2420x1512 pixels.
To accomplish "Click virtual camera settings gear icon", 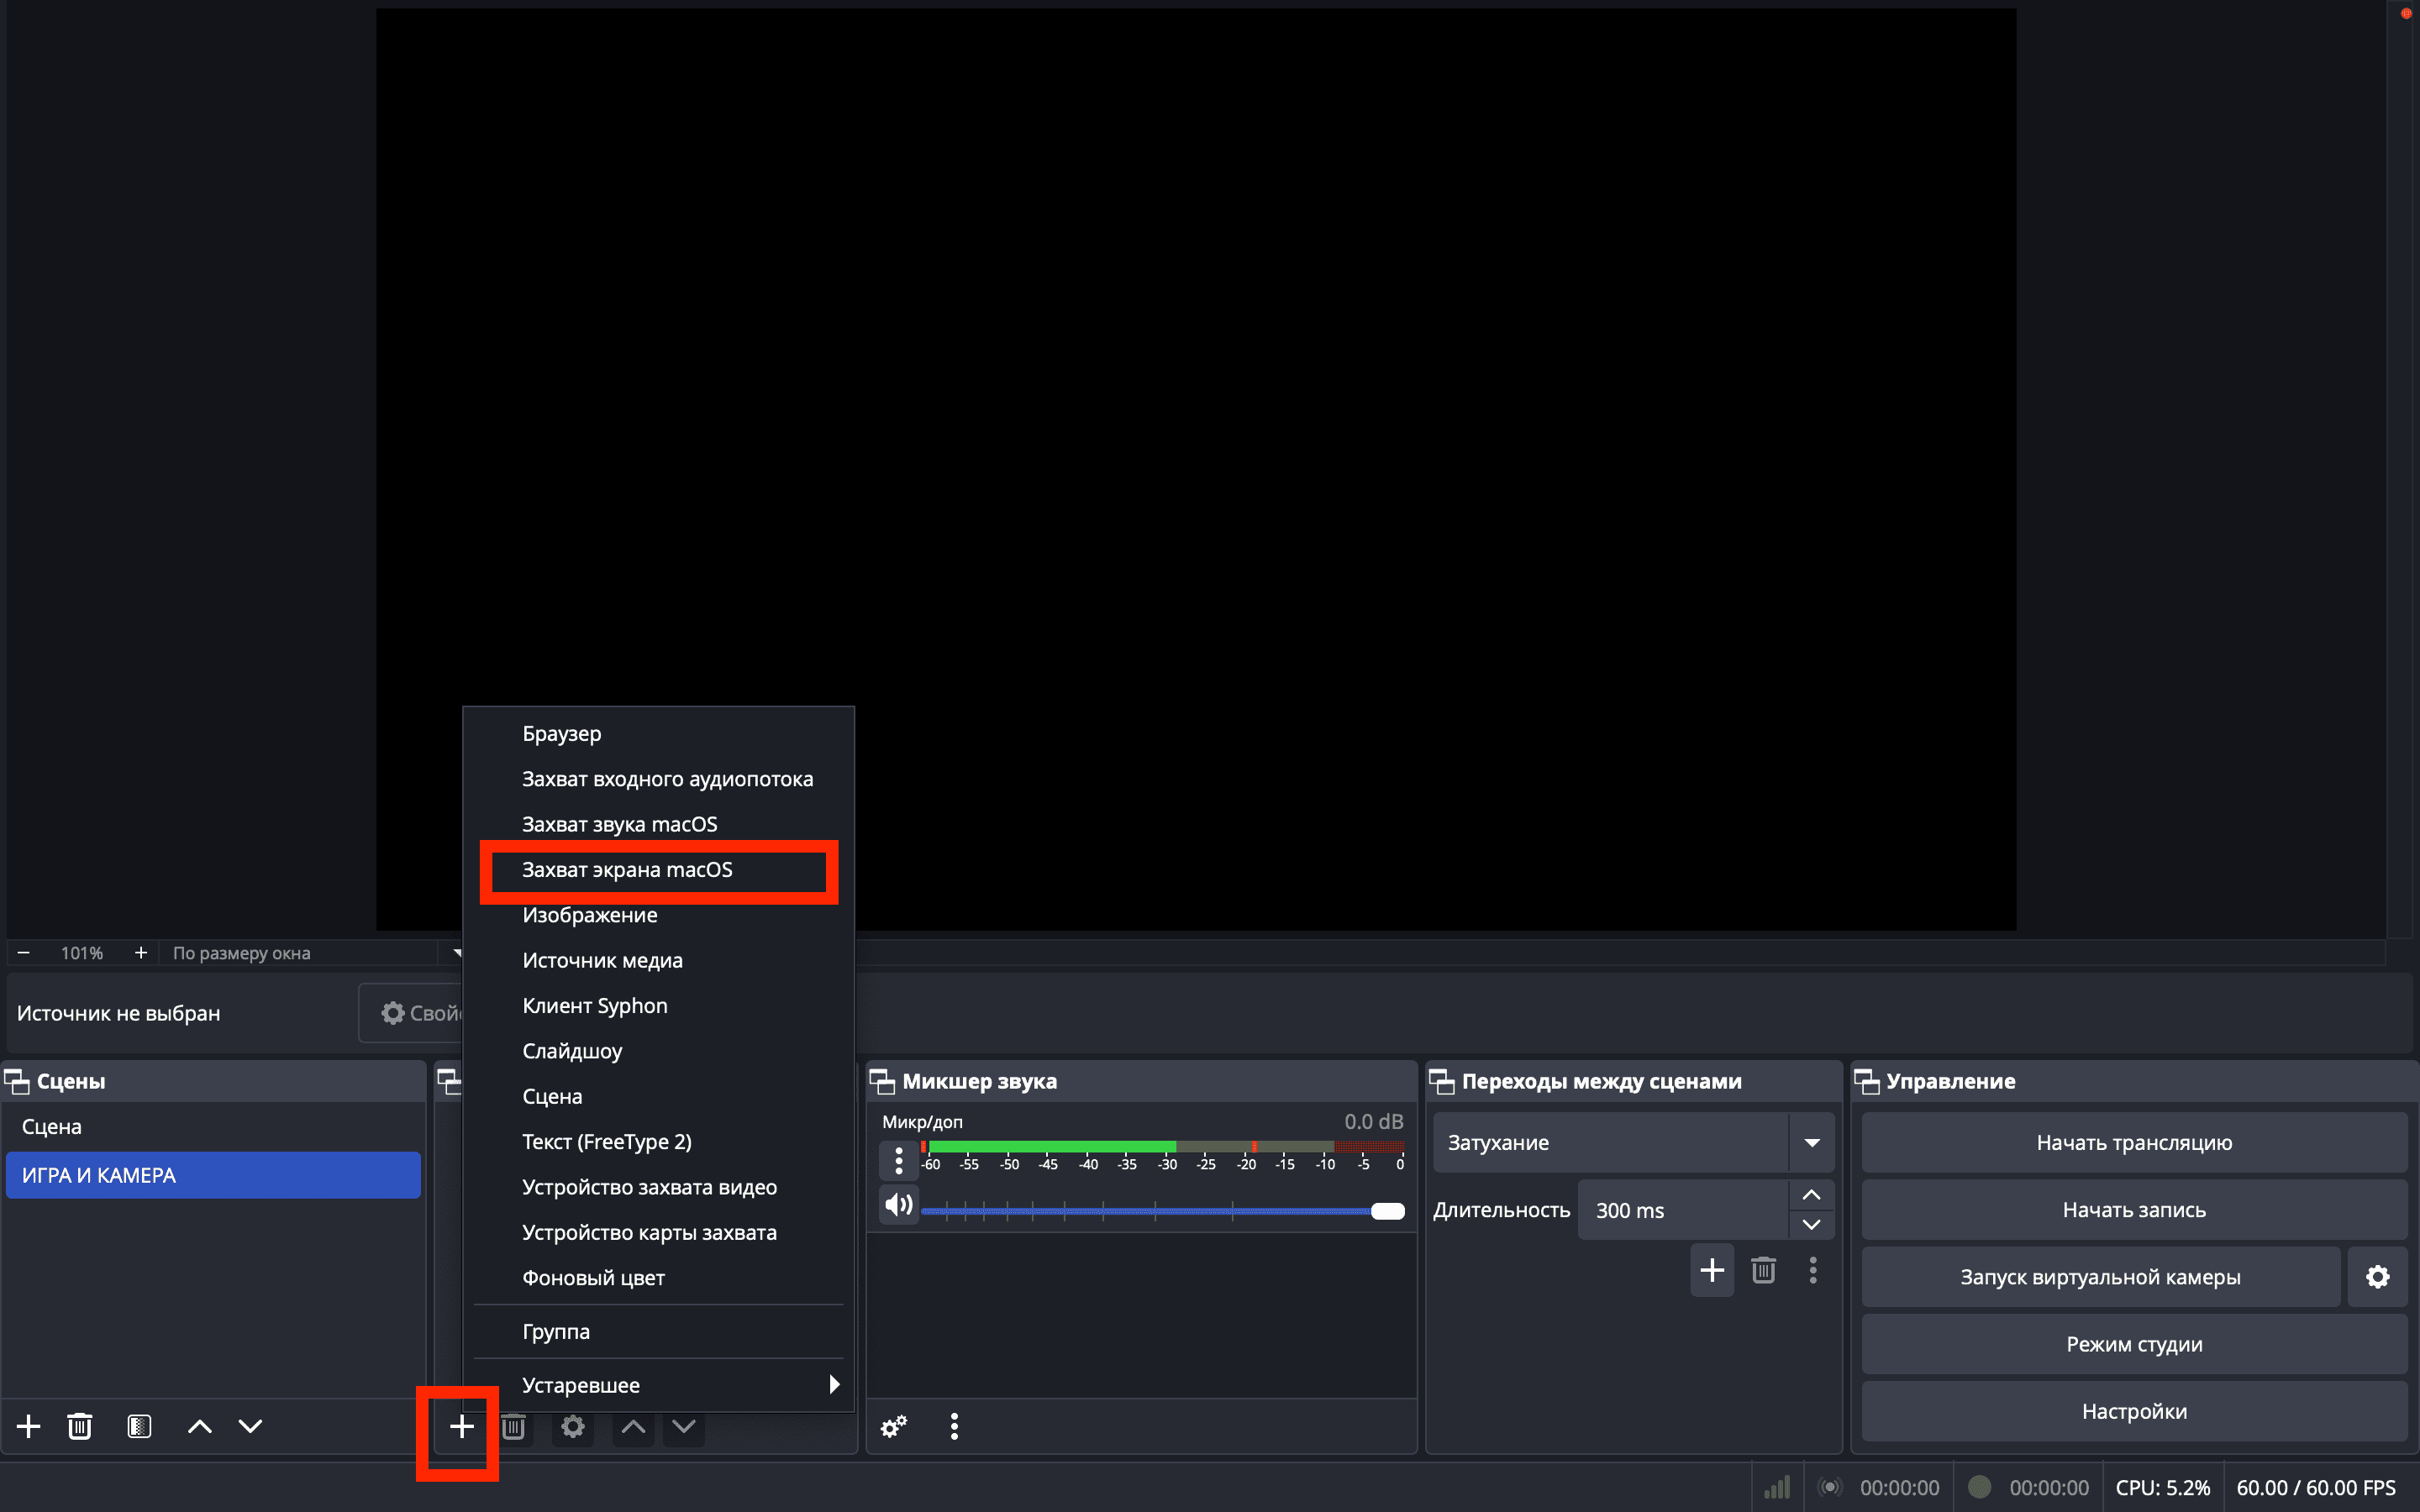I will point(2377,1277).
